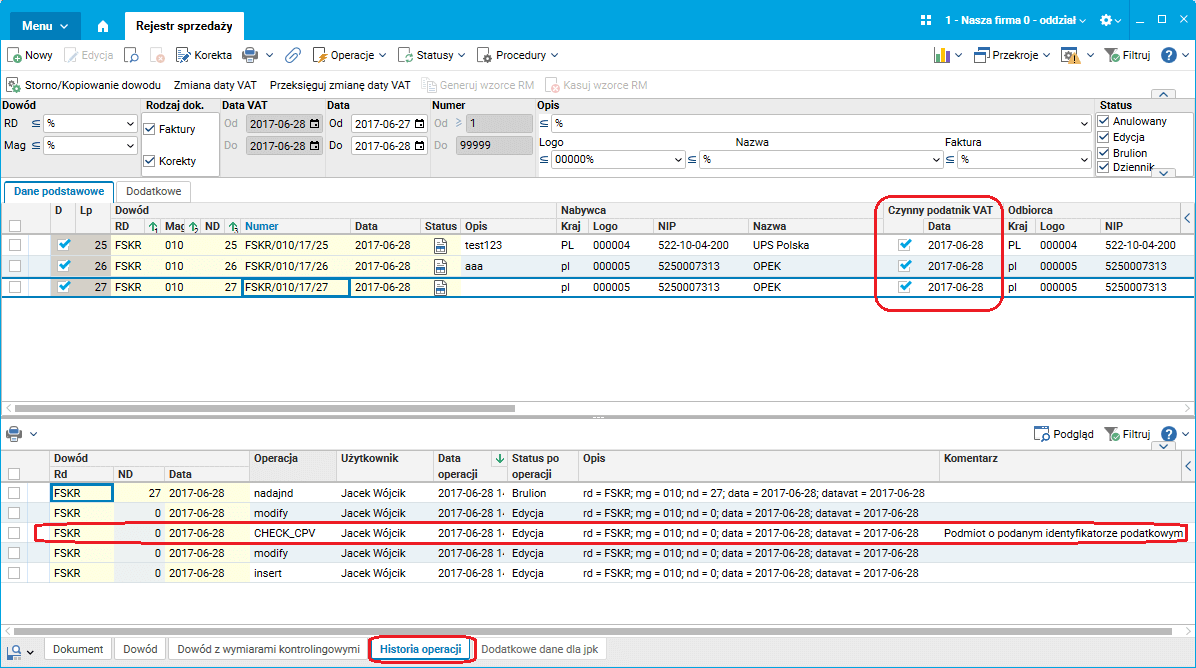Image resolution: width=1196 pixels, height=668 pixels.
Task: Open status document icon for FSKR/010/17/25
Action: [440, 246]
